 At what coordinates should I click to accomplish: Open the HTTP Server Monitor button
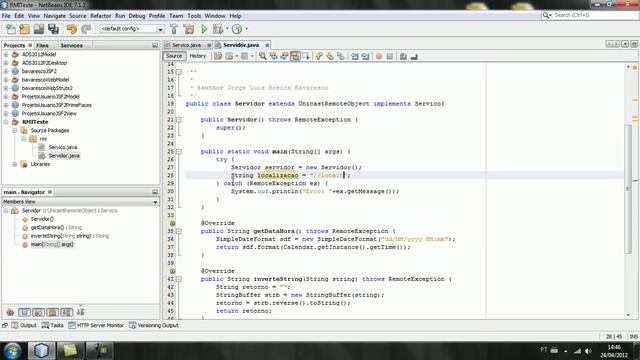pyautogui.click(x=96, y=325)
